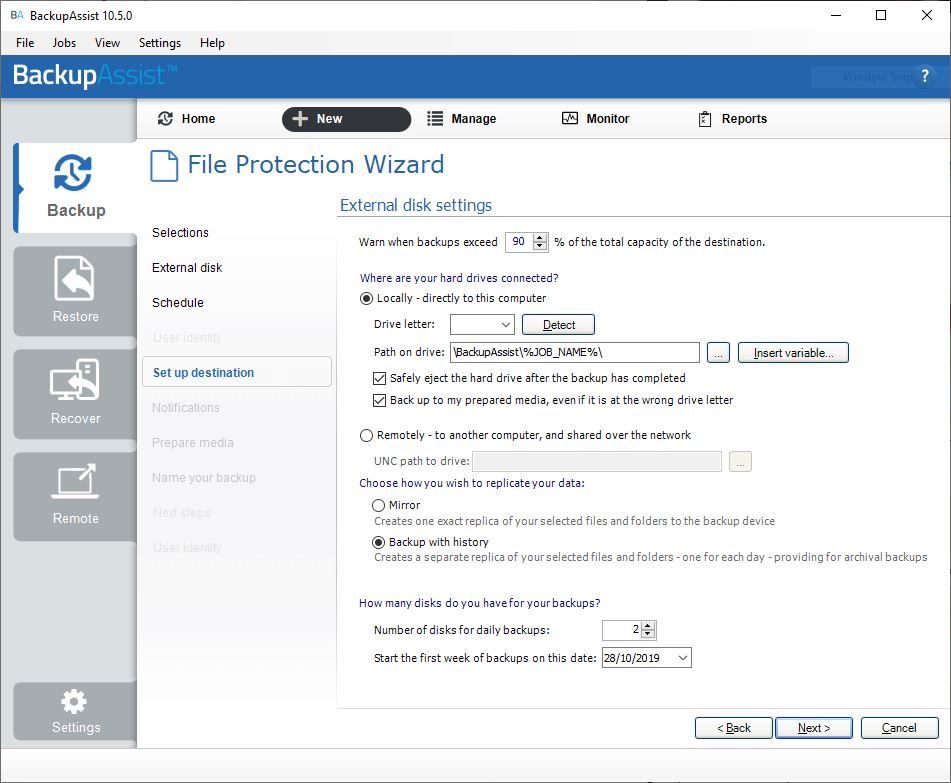Open the Remote section icon

point(75,482)
